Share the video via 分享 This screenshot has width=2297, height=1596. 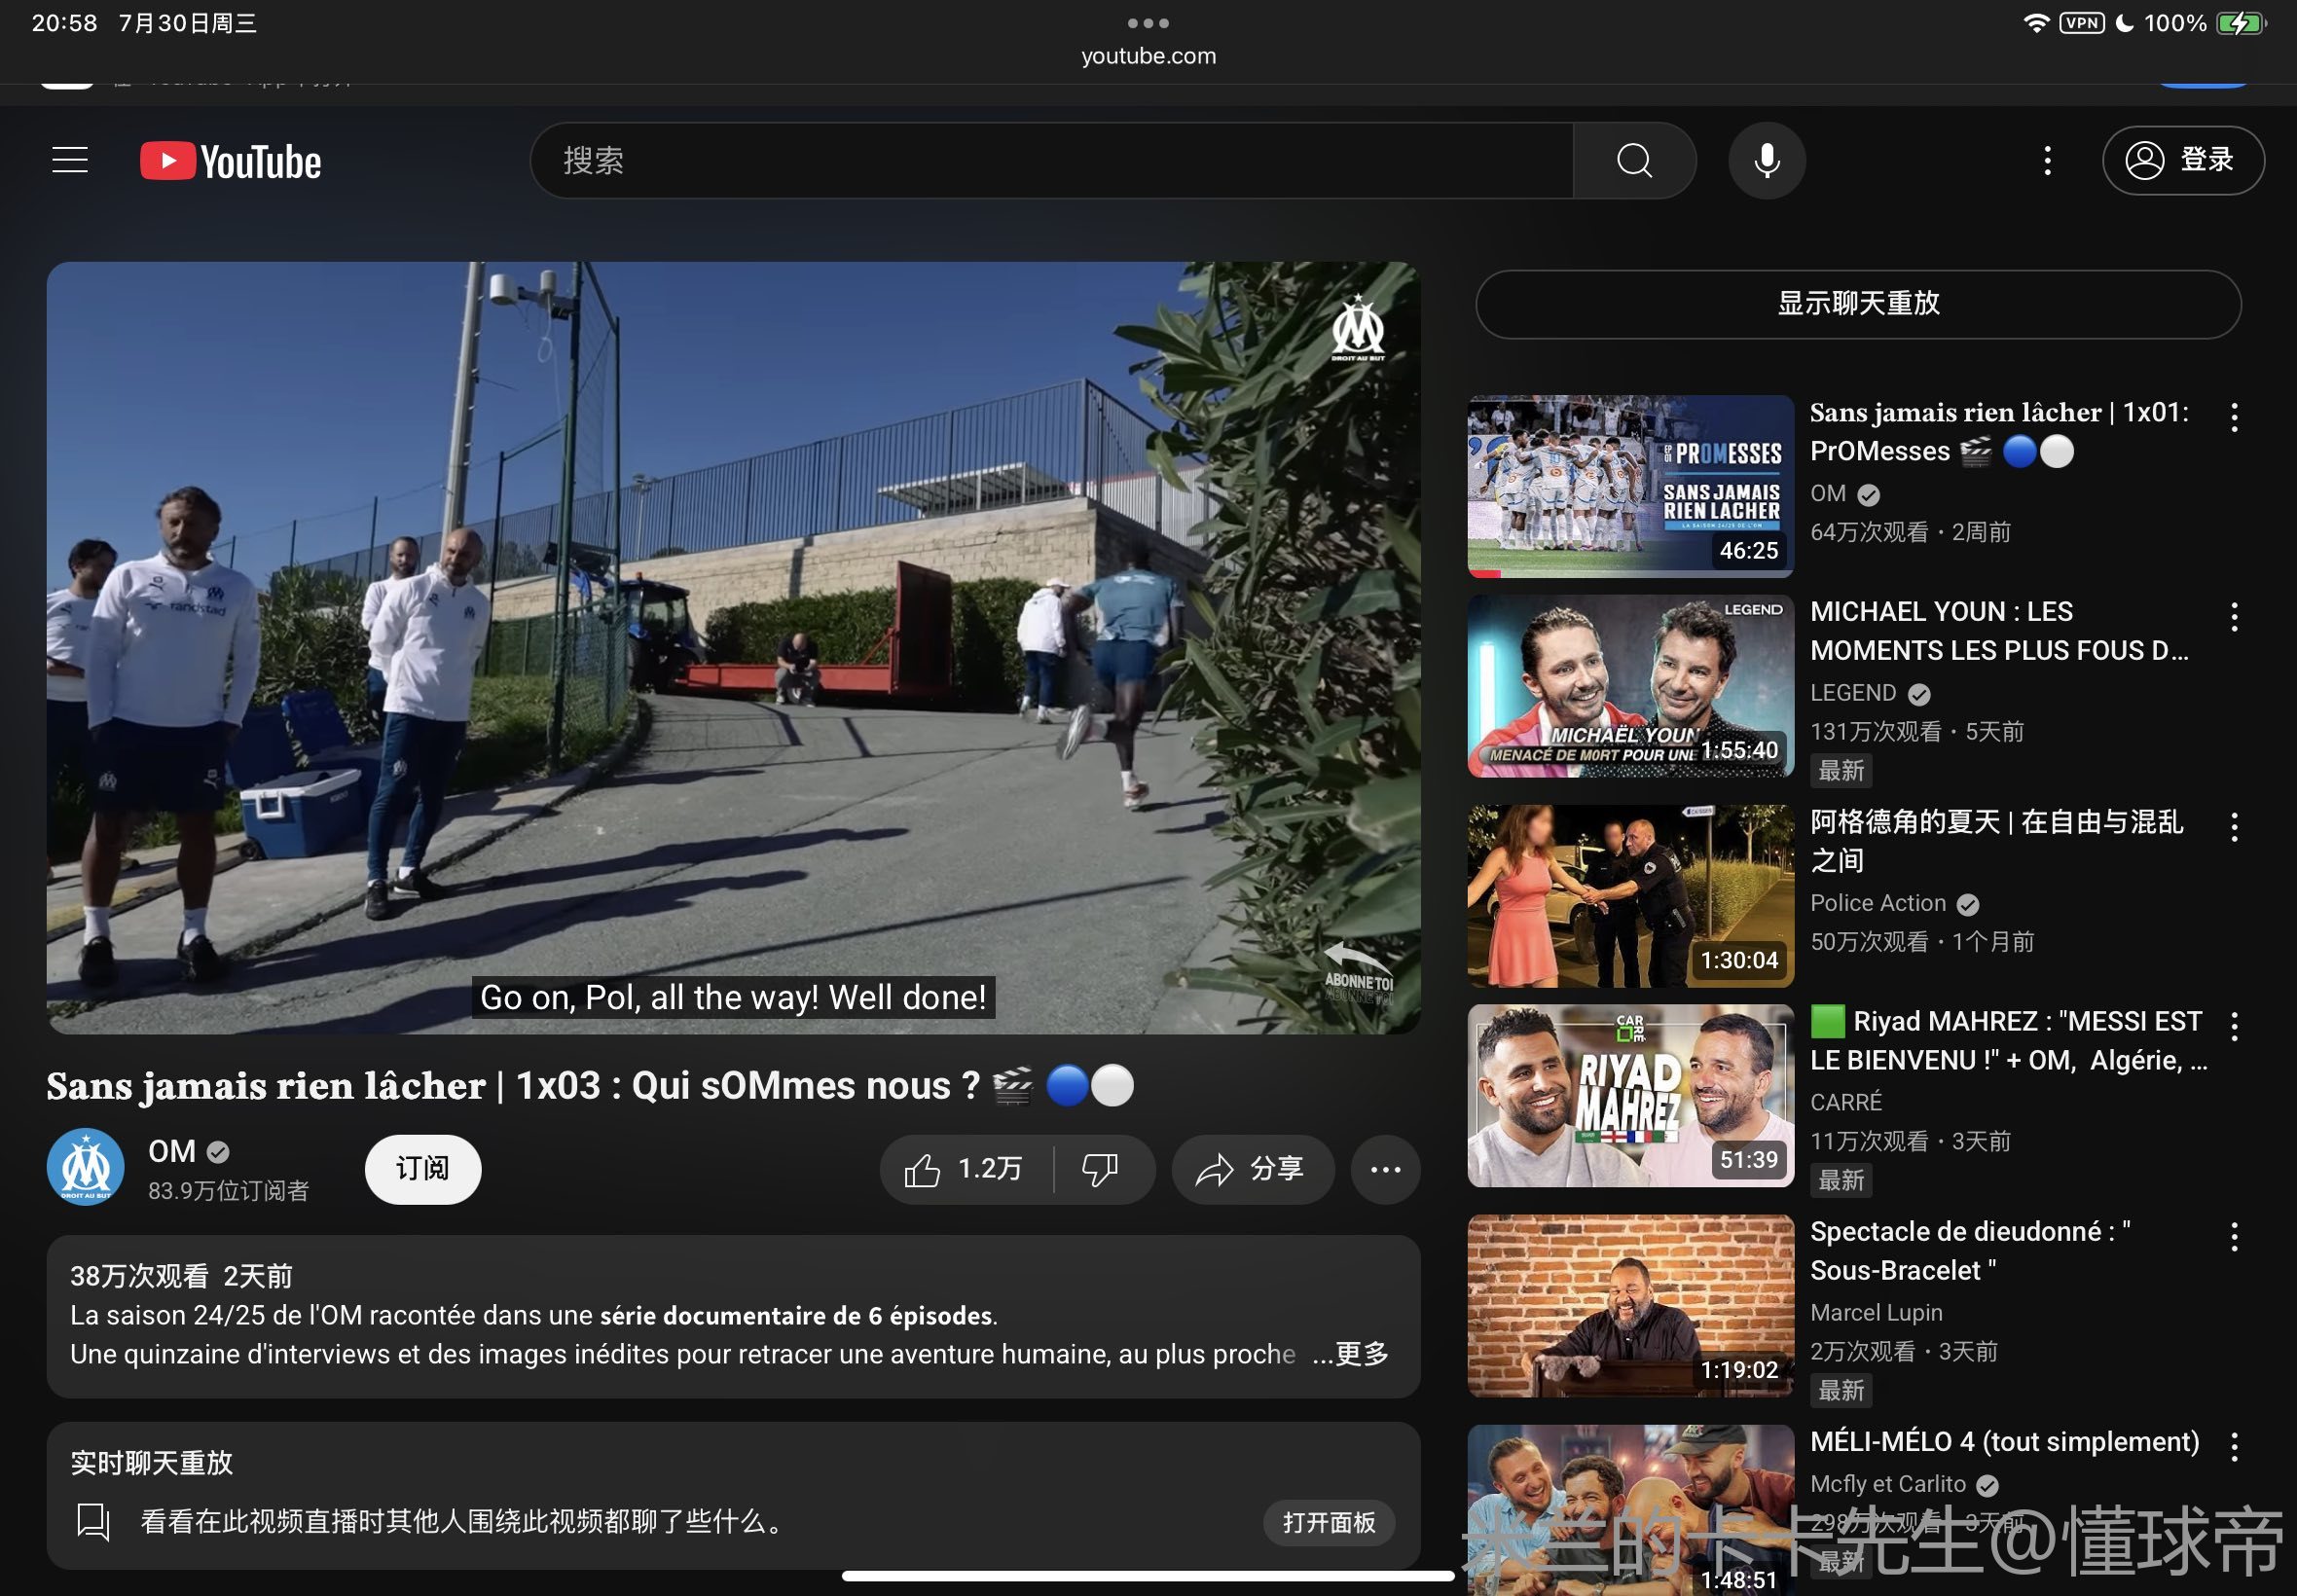point(1252,1169)
